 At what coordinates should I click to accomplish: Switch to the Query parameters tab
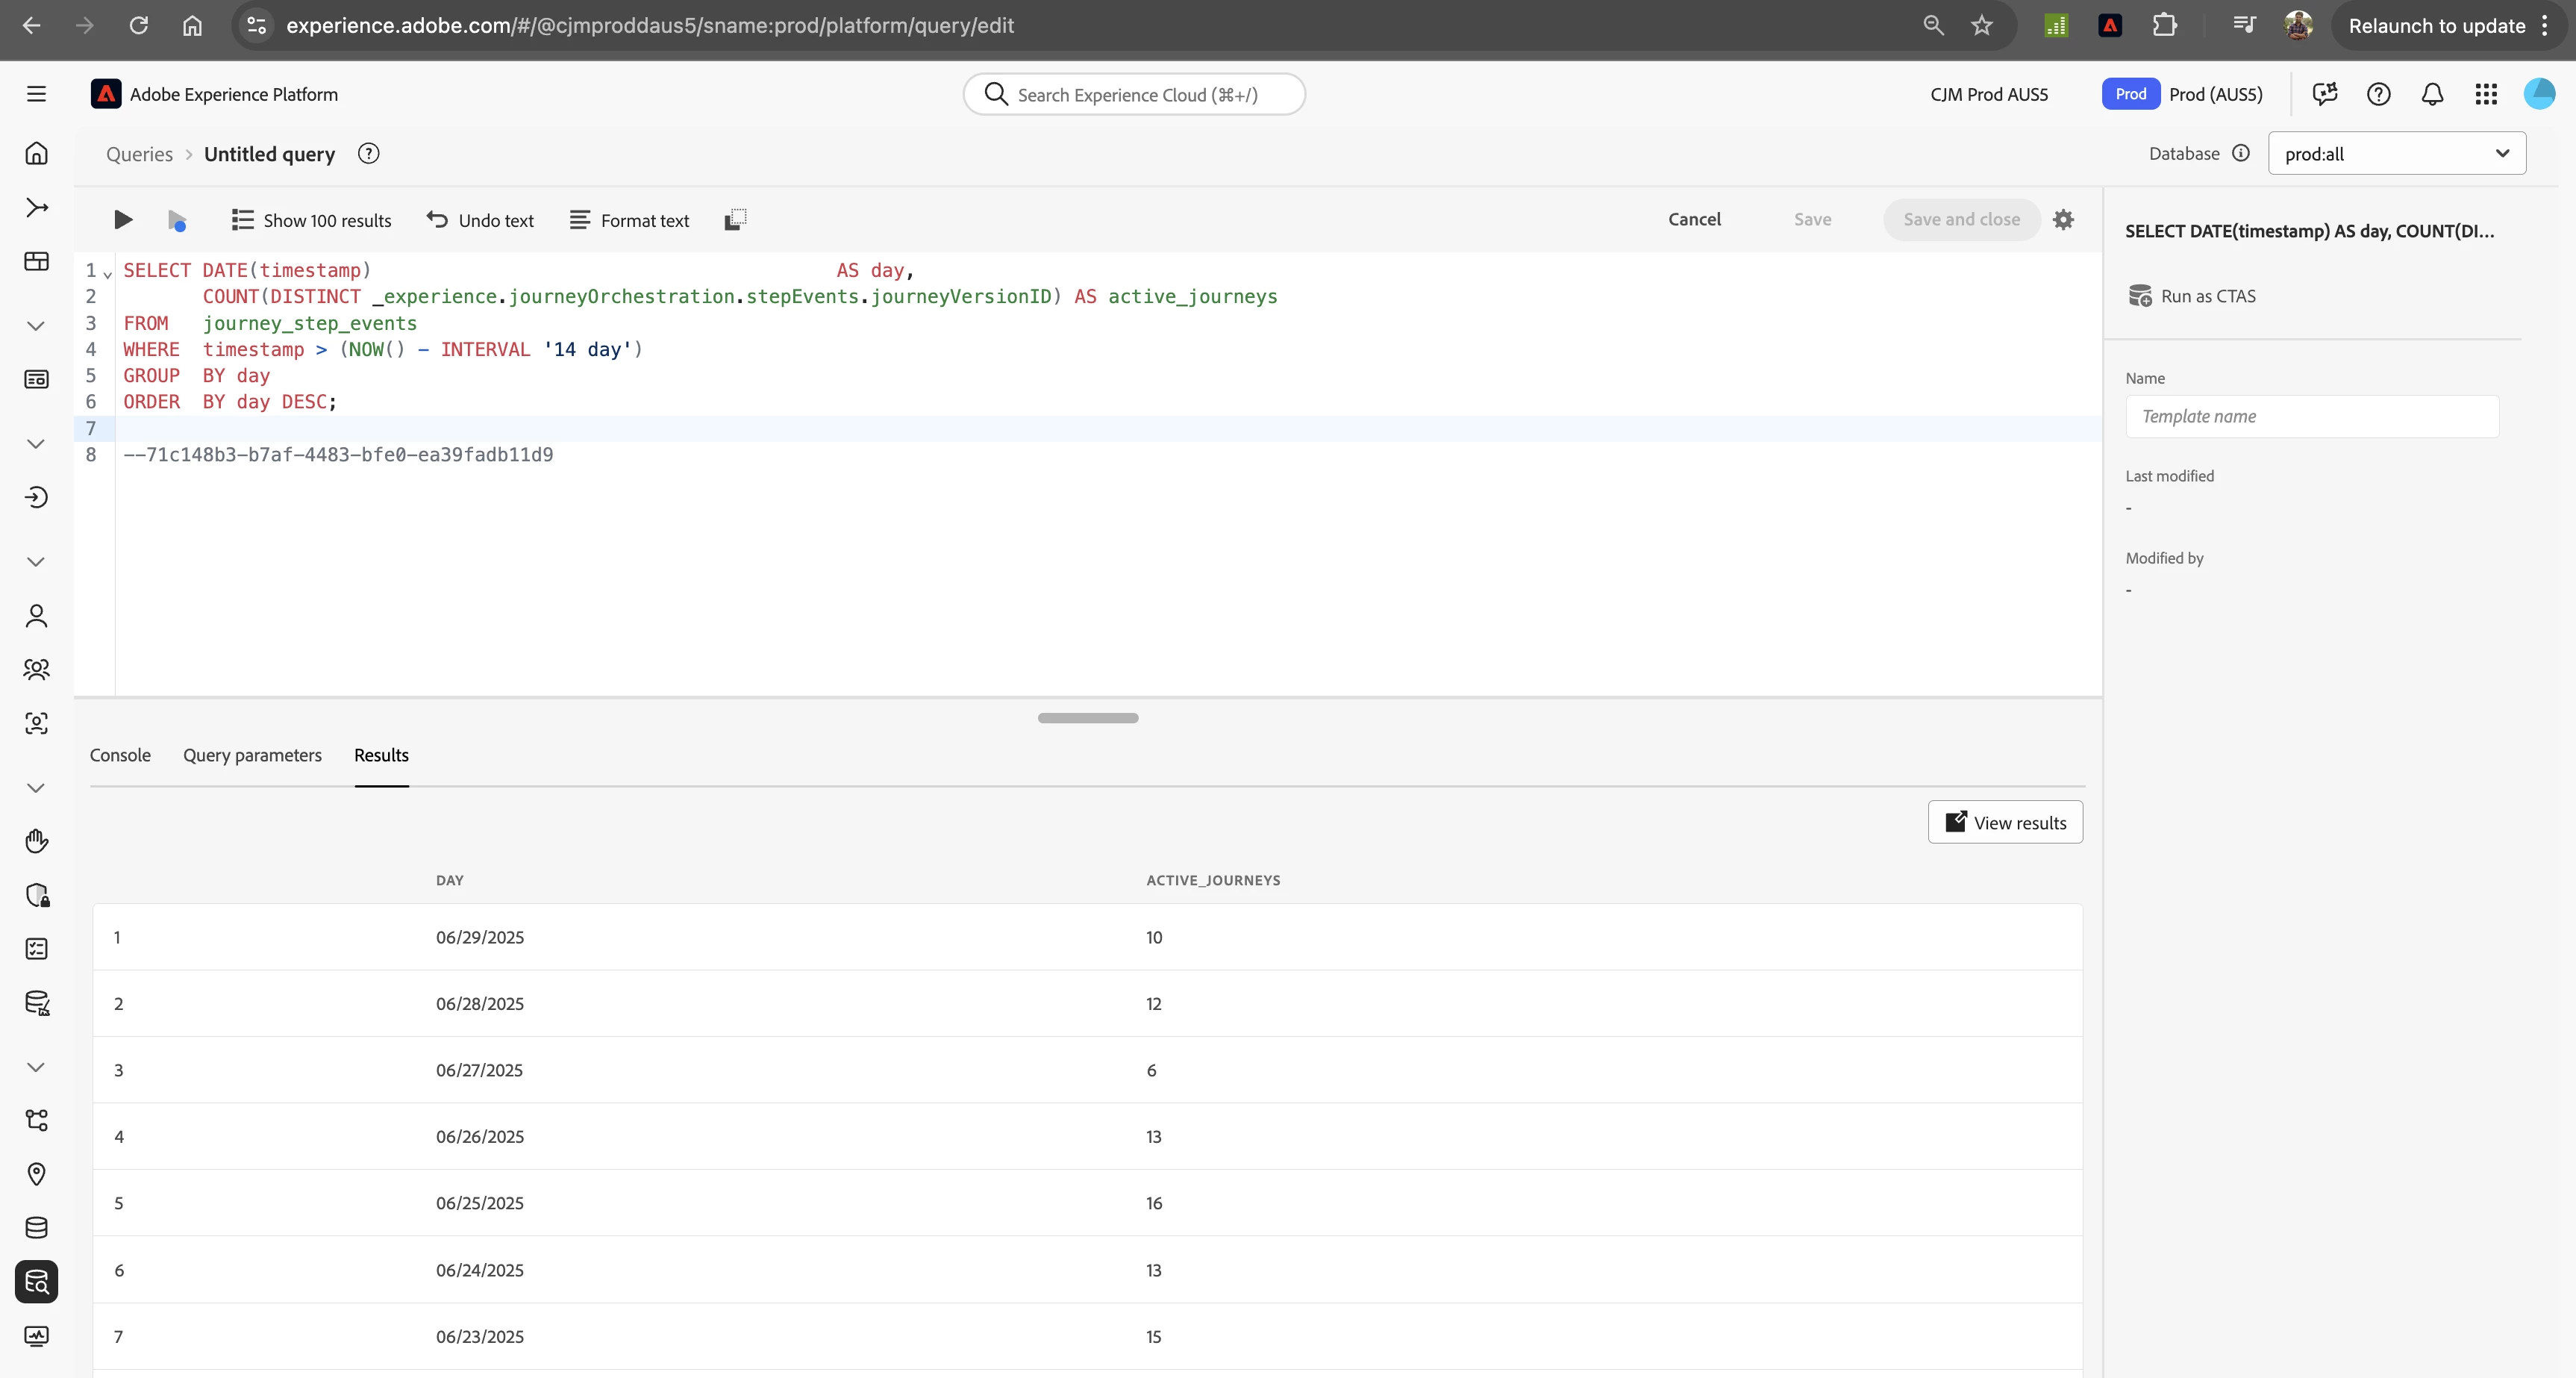pyautogui.click(x=252, y=755)
